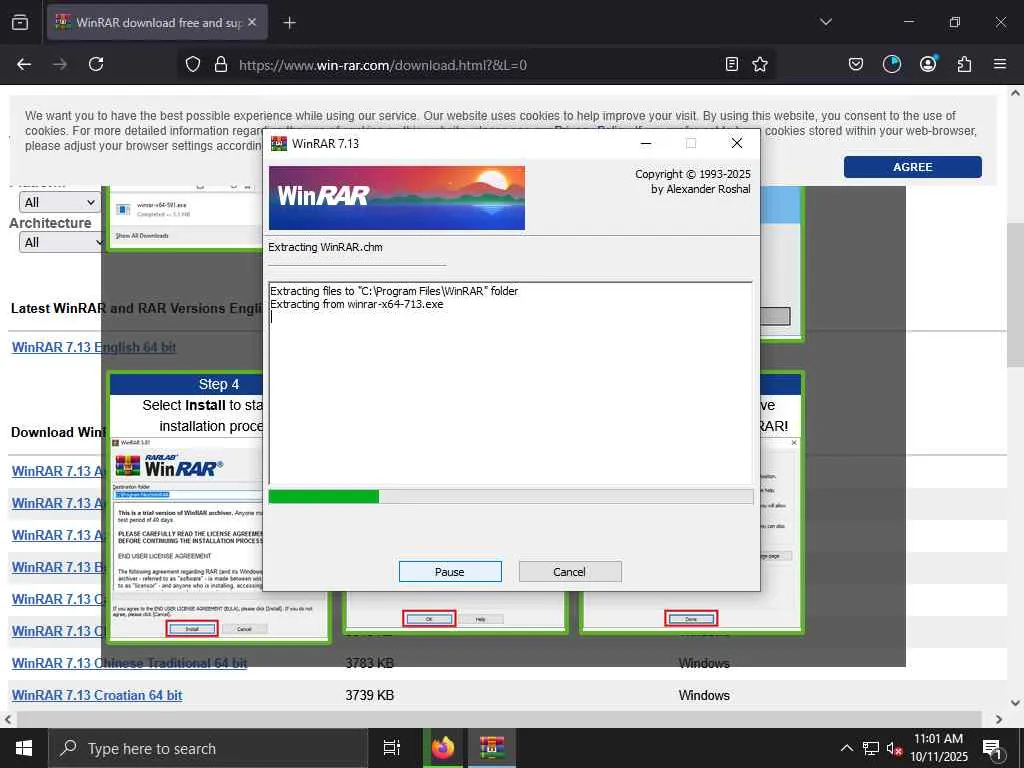List all tabs dropdown arrow

(825, 22)
